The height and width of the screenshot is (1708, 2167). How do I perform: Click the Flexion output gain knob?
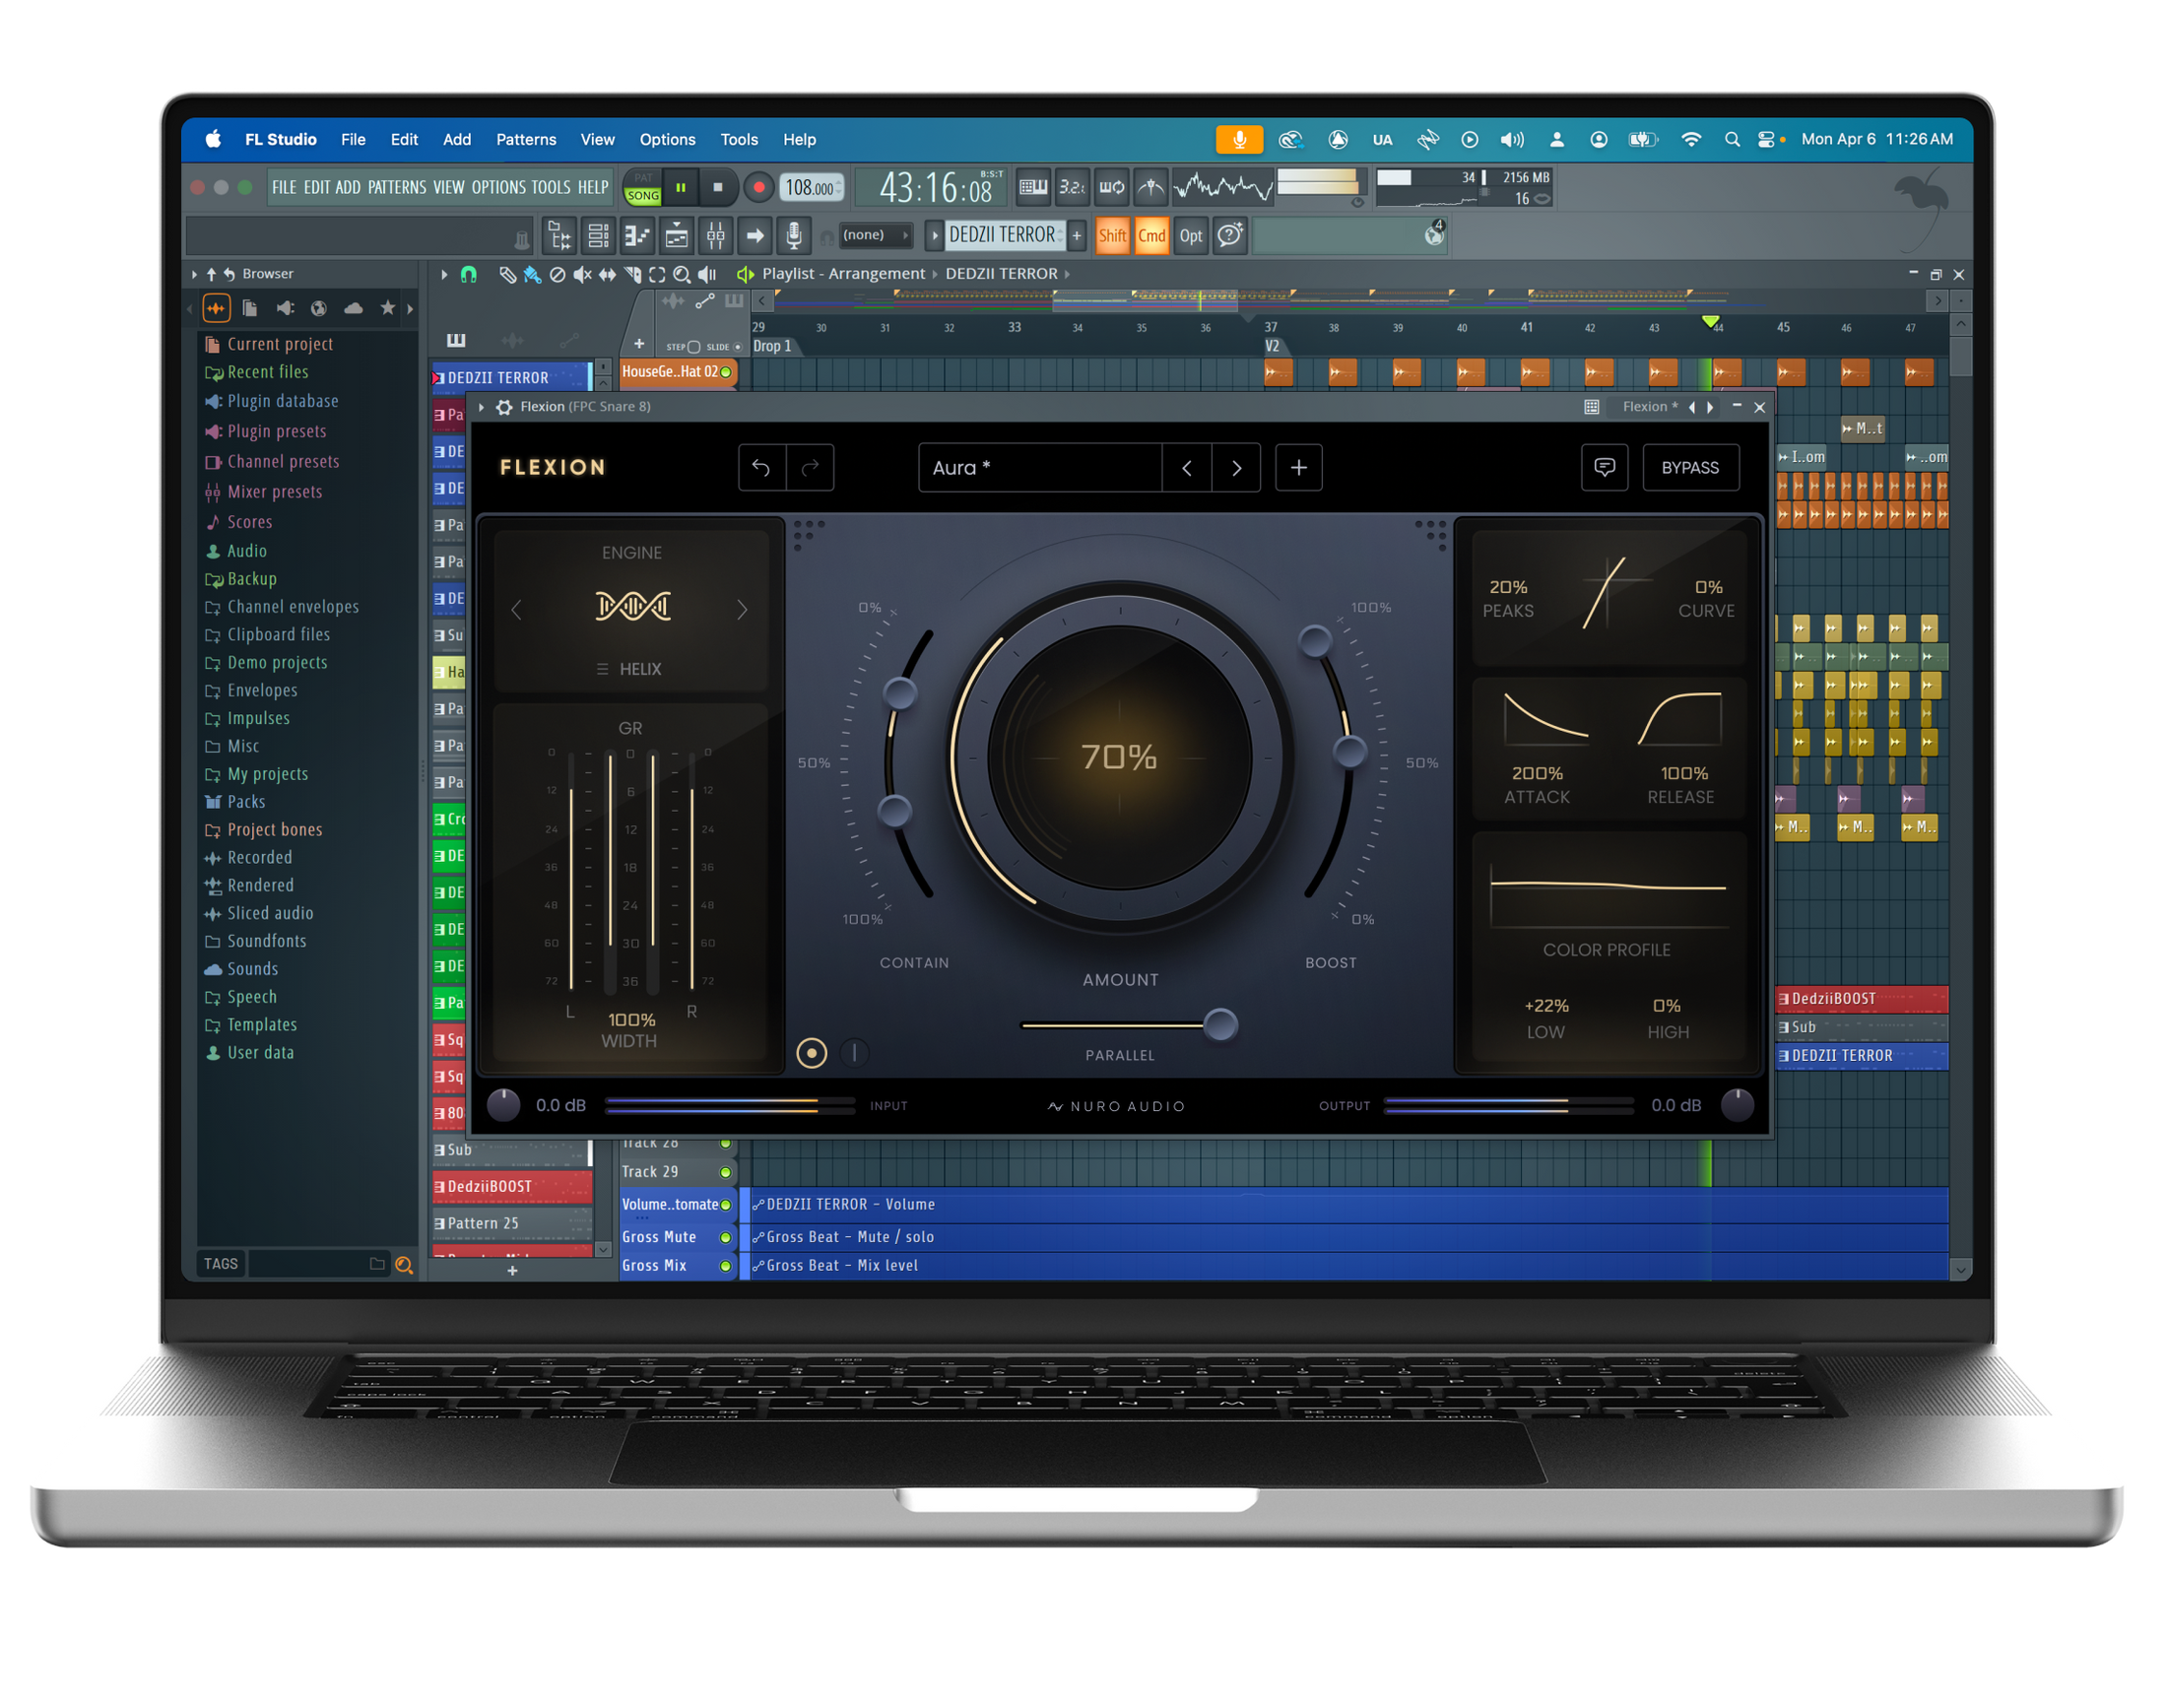1738,1106
